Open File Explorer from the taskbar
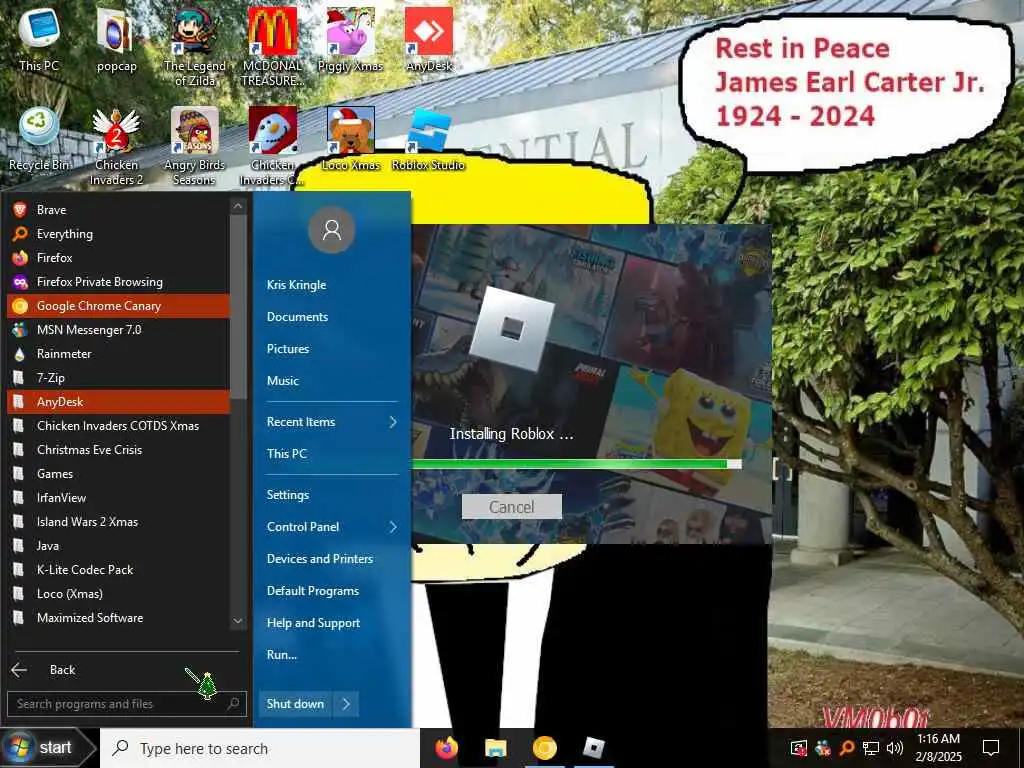 (x=496, y=748)
